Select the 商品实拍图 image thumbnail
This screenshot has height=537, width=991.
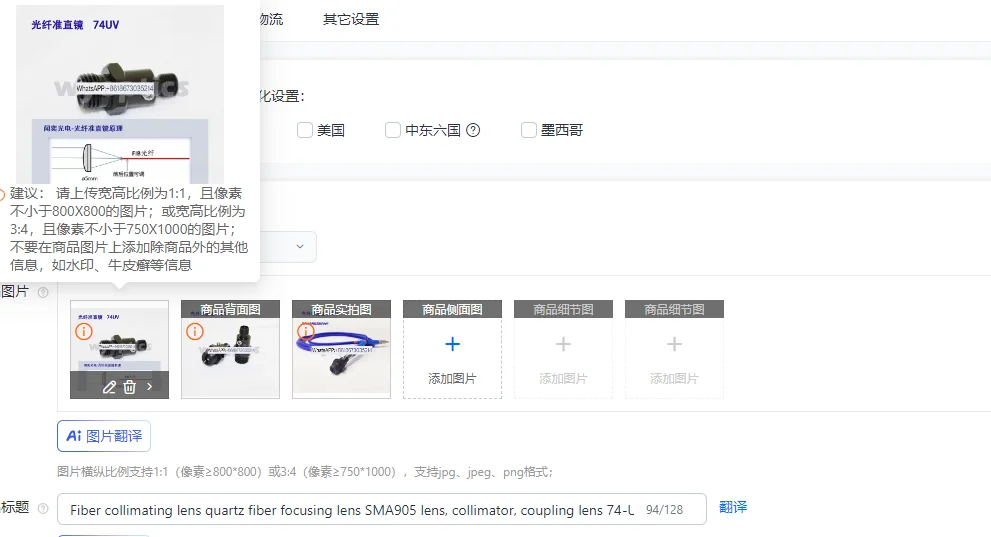[341, 349]
